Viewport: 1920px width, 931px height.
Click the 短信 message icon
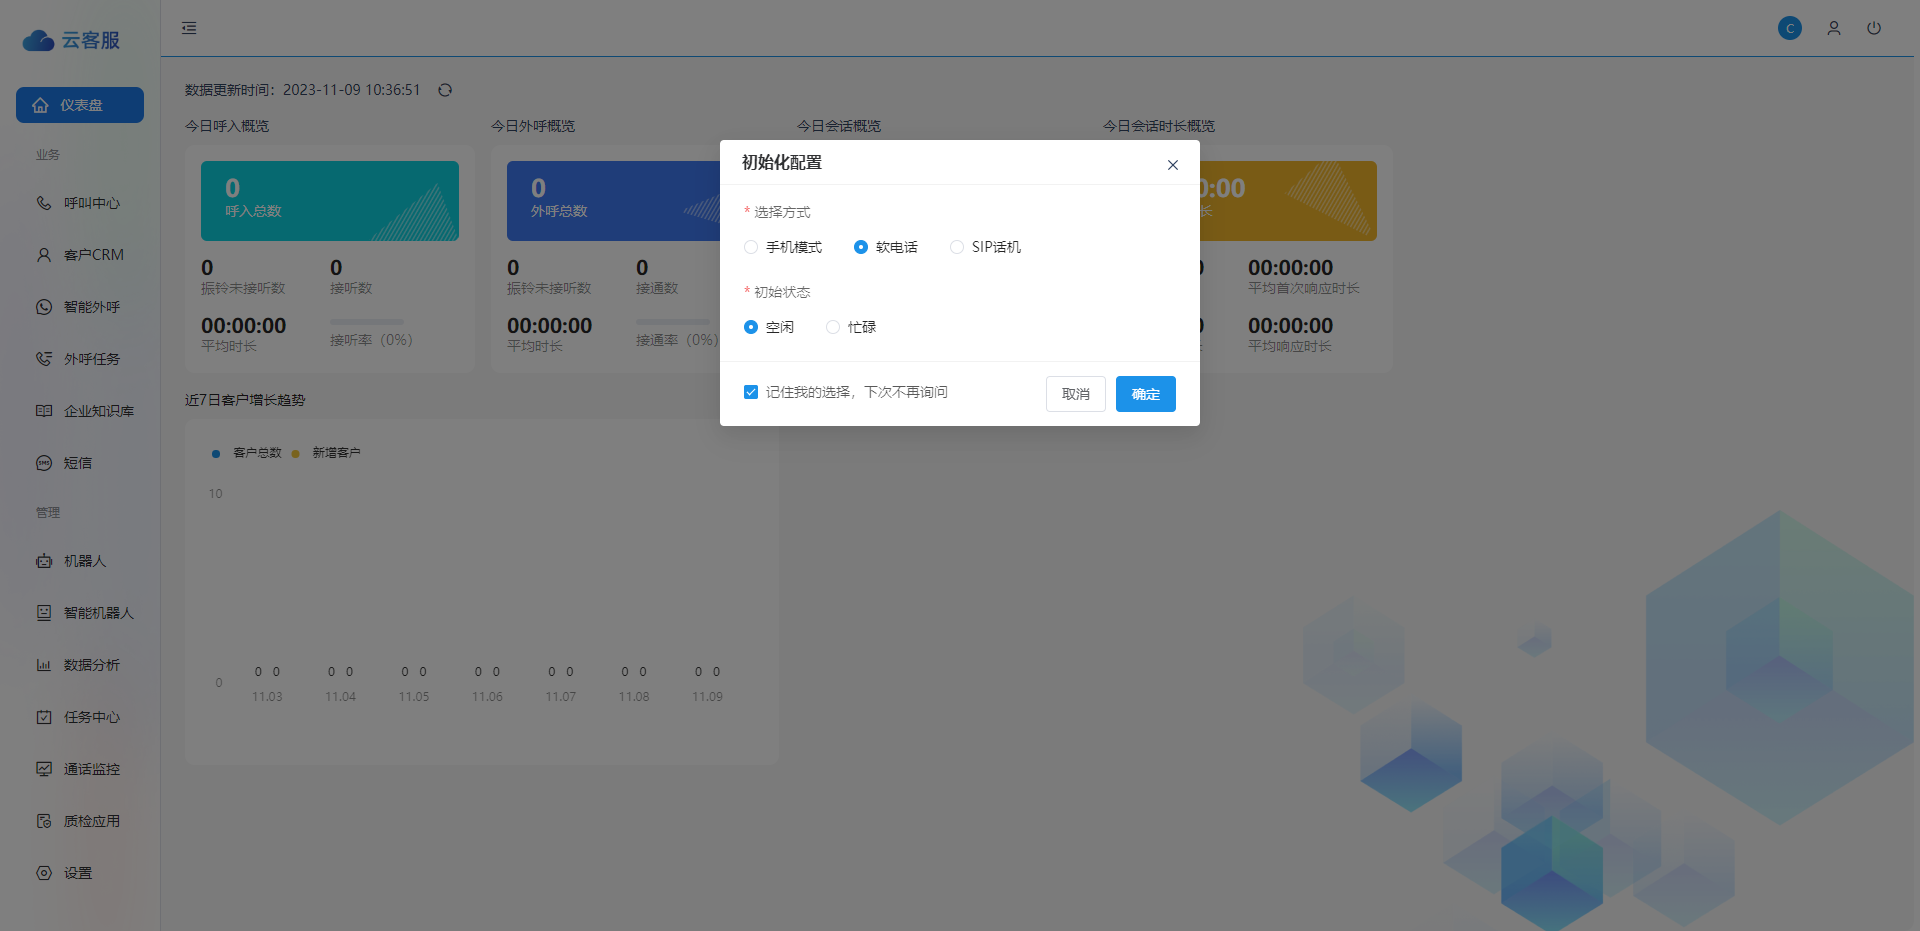(44, 463)
